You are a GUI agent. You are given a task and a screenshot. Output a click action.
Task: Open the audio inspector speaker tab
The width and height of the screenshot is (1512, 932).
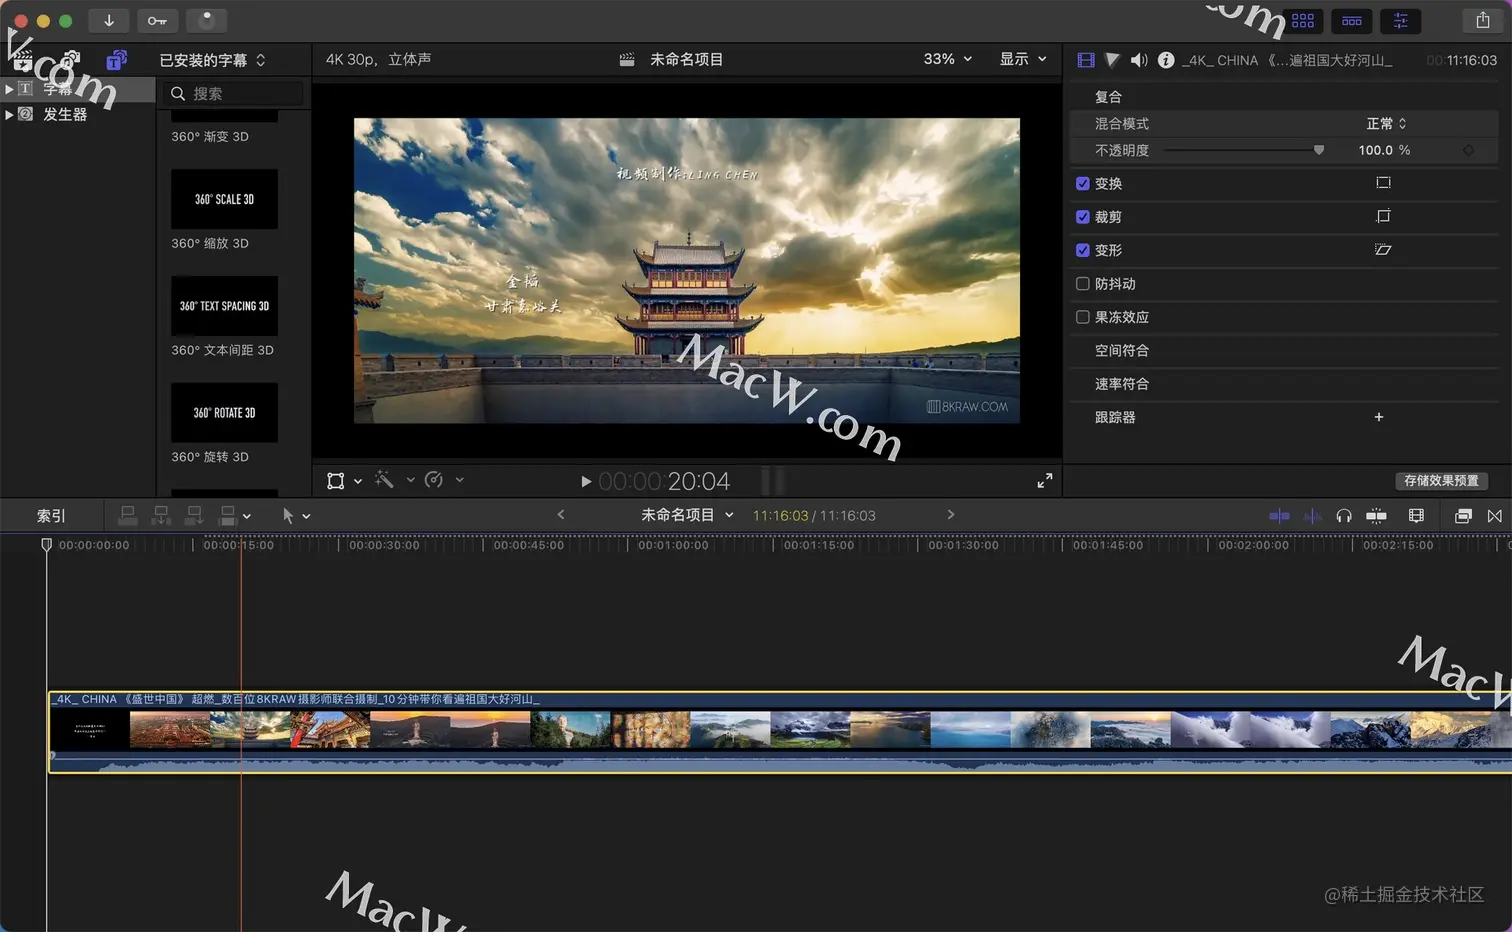(1139, 60)
